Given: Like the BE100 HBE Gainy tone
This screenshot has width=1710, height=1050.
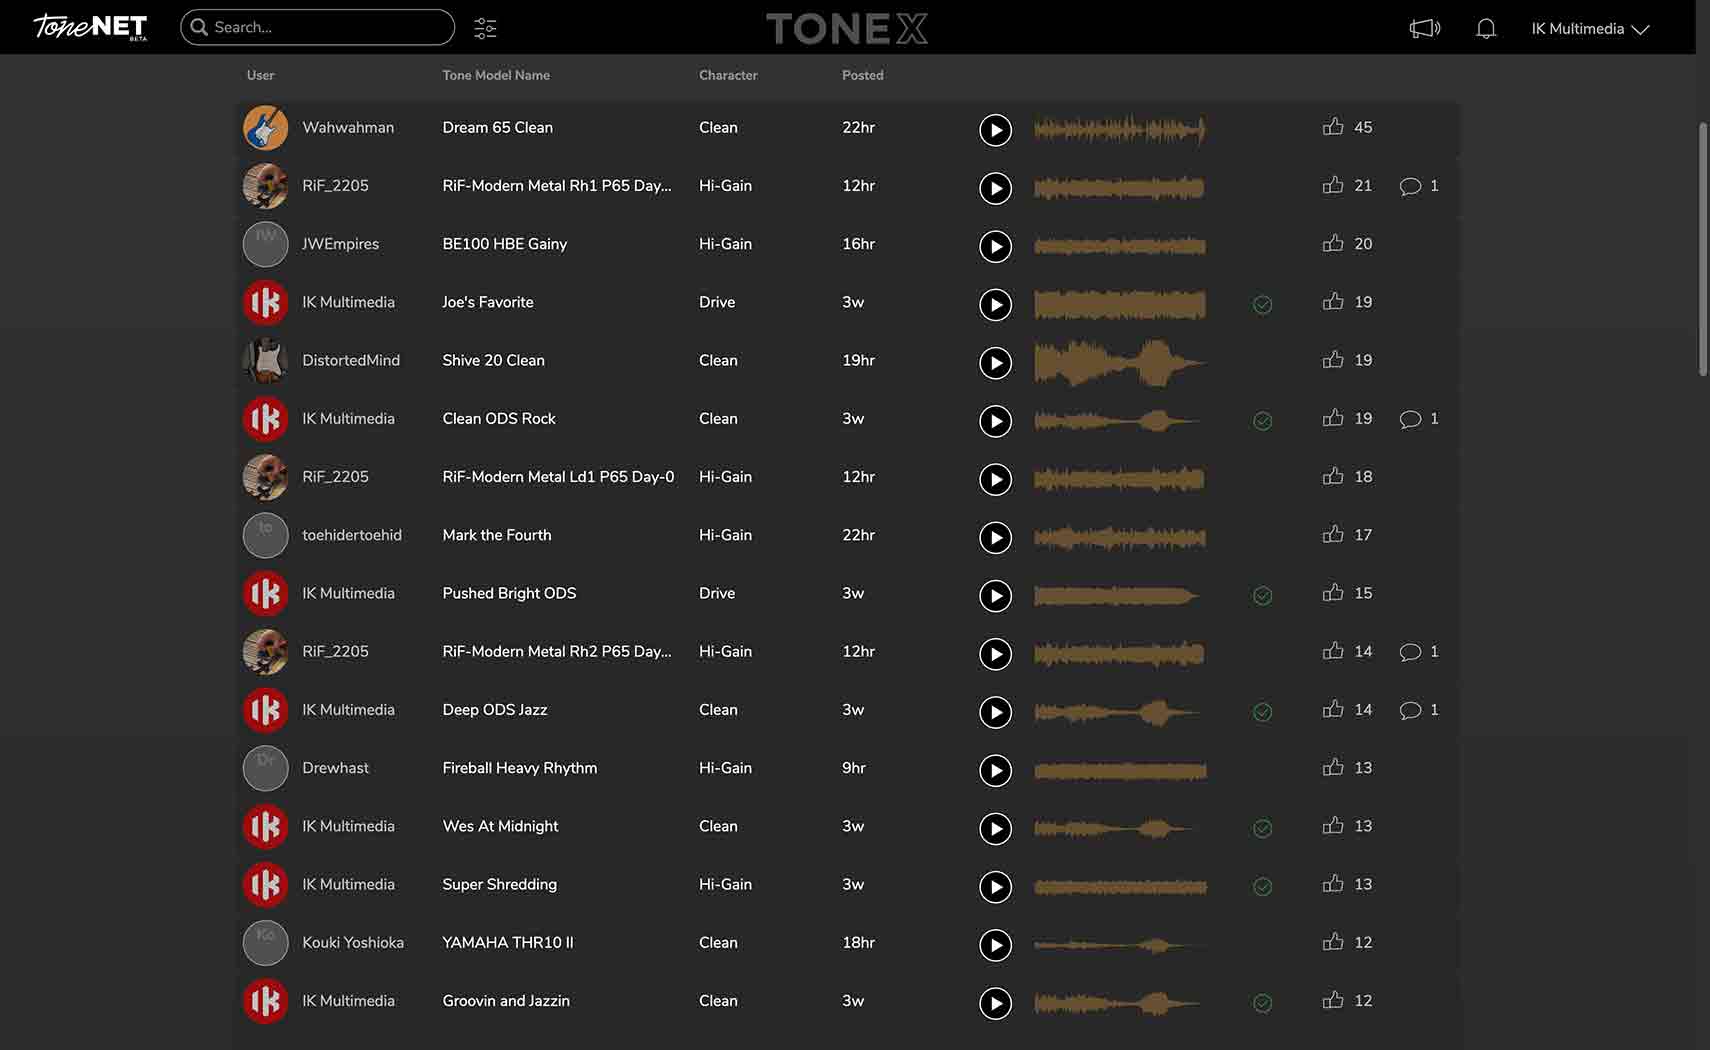Looking at the screenshot, I should [x=1333, y=243].
